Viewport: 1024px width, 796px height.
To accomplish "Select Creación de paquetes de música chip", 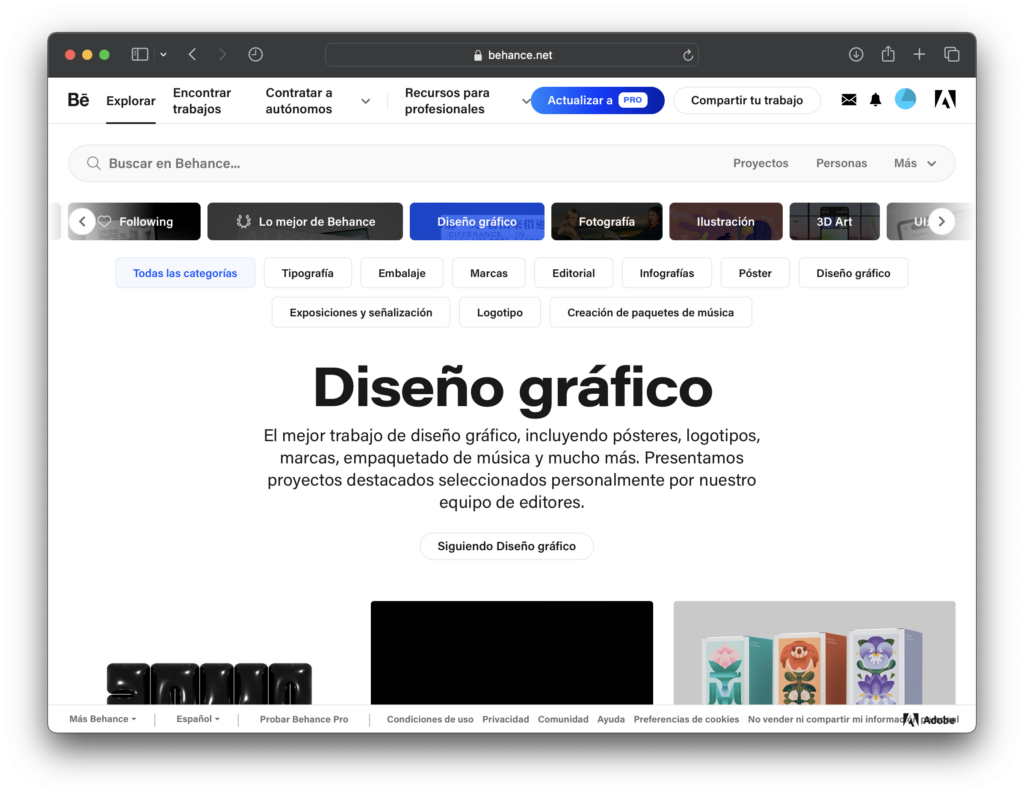I will click(650, 312).
